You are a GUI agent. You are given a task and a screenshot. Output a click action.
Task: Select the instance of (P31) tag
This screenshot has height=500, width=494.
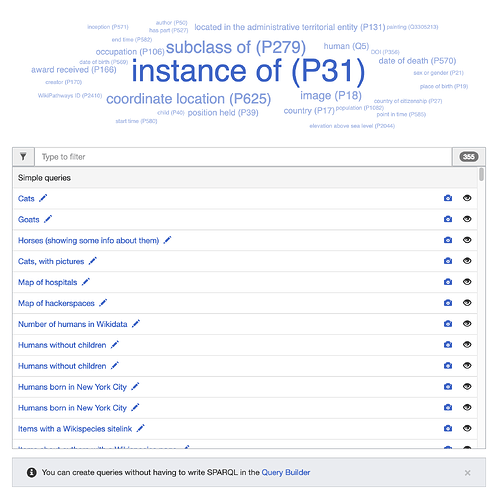click(248, 71)
